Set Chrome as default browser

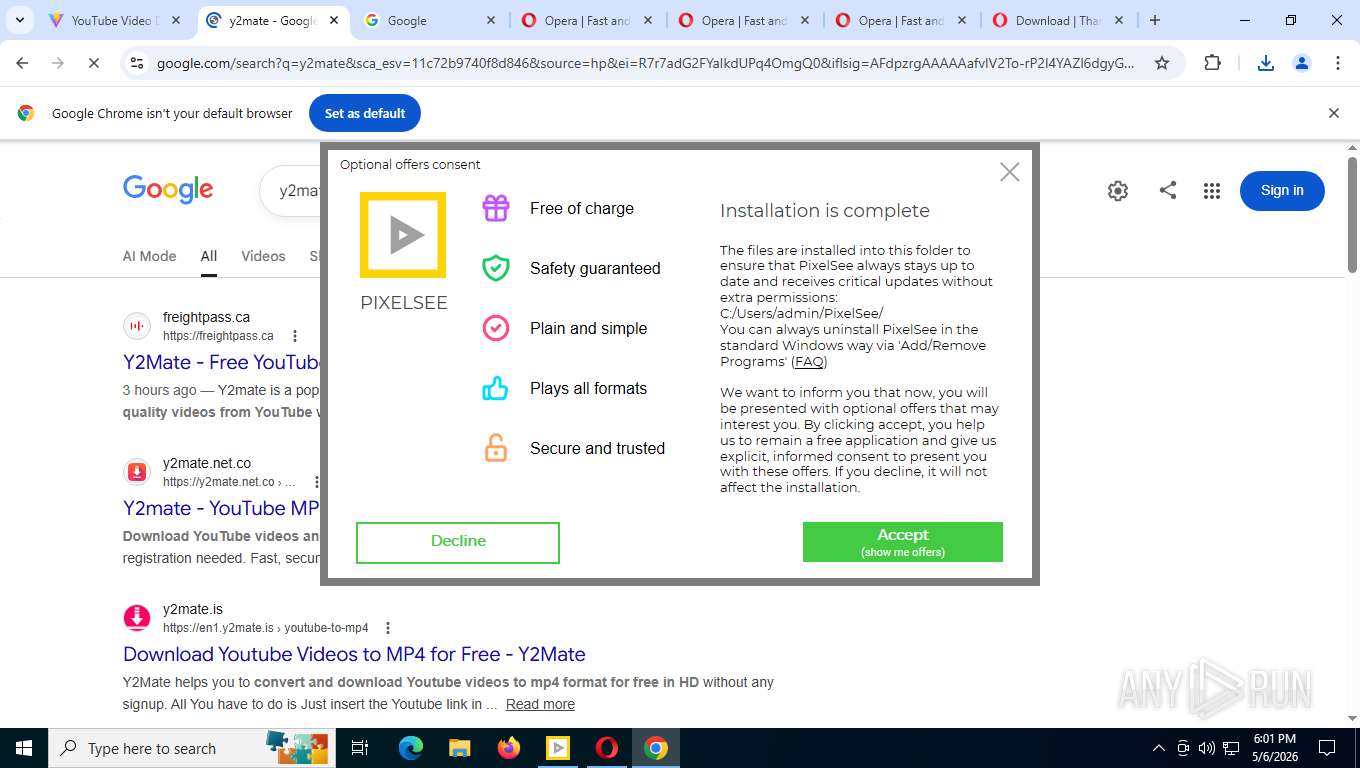click(x=365, y=113)
